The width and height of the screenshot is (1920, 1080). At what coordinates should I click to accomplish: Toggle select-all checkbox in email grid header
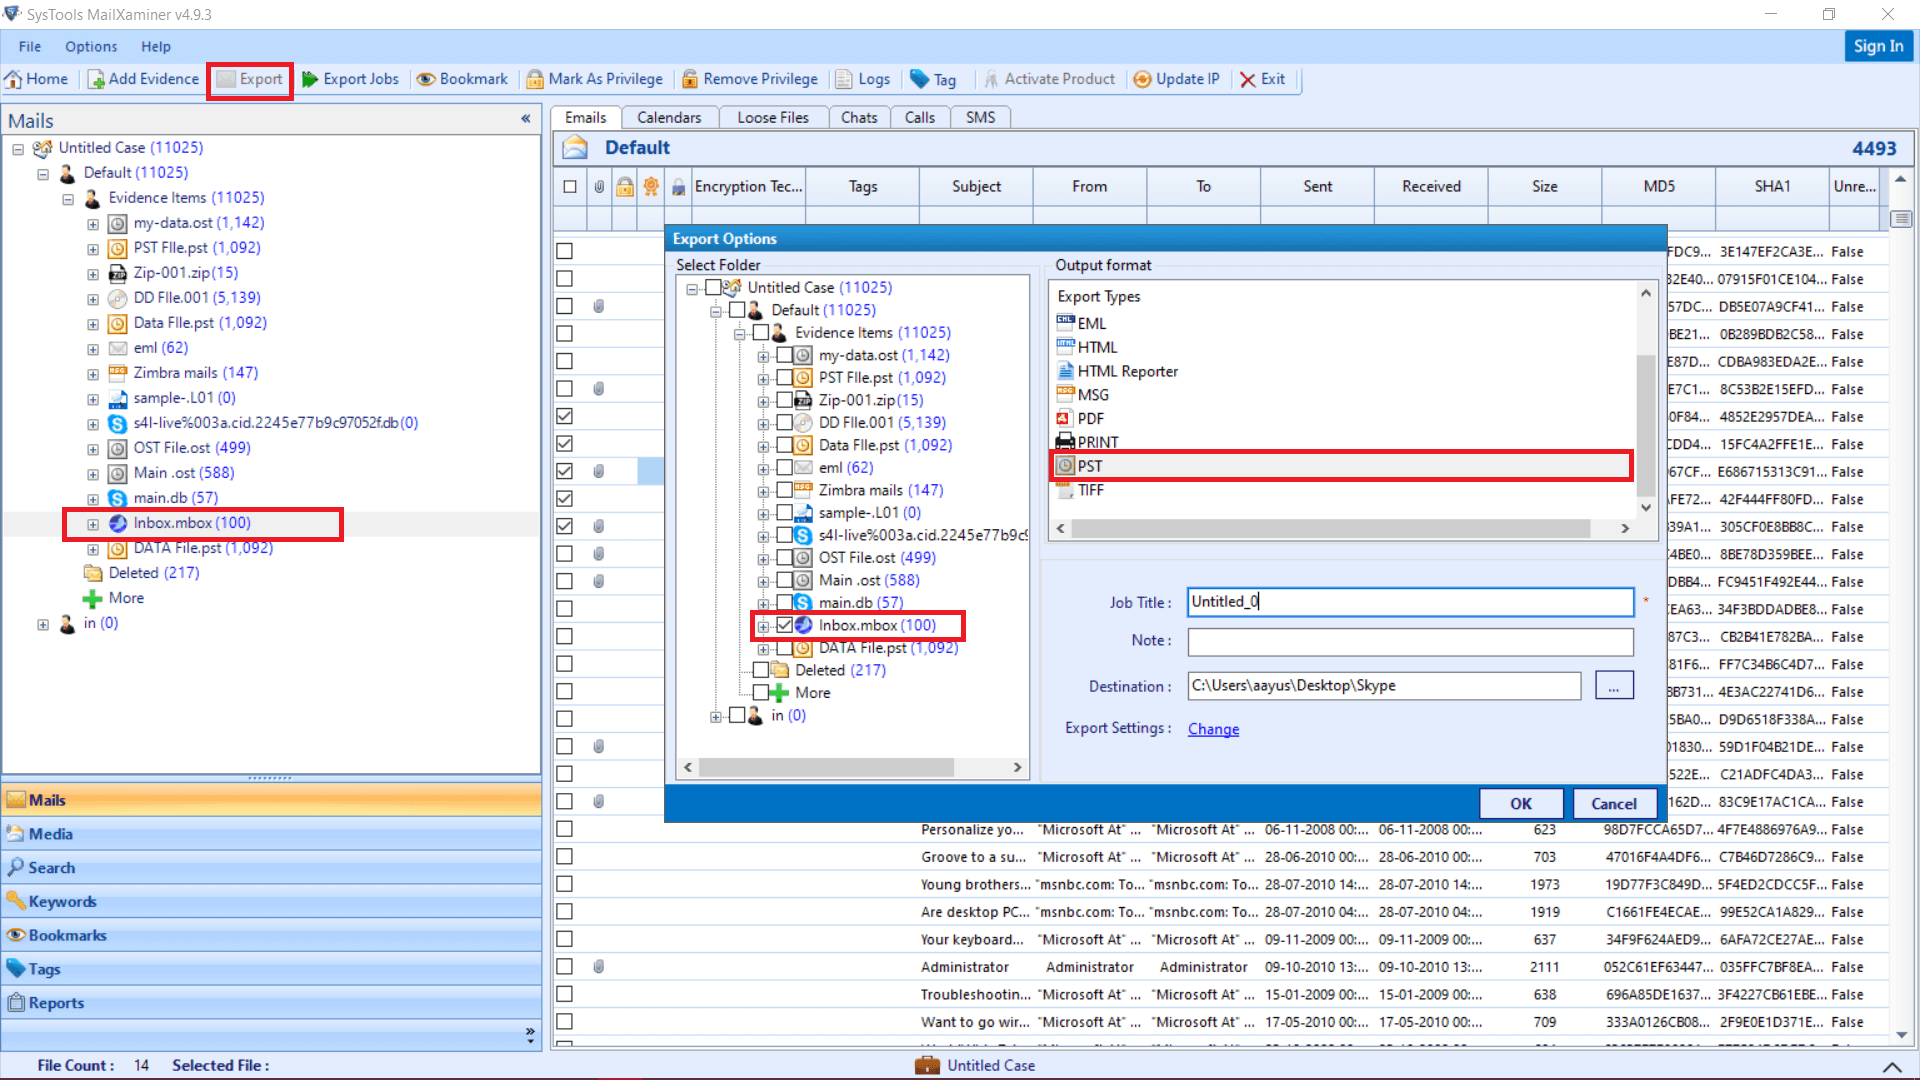pos(570,186)
